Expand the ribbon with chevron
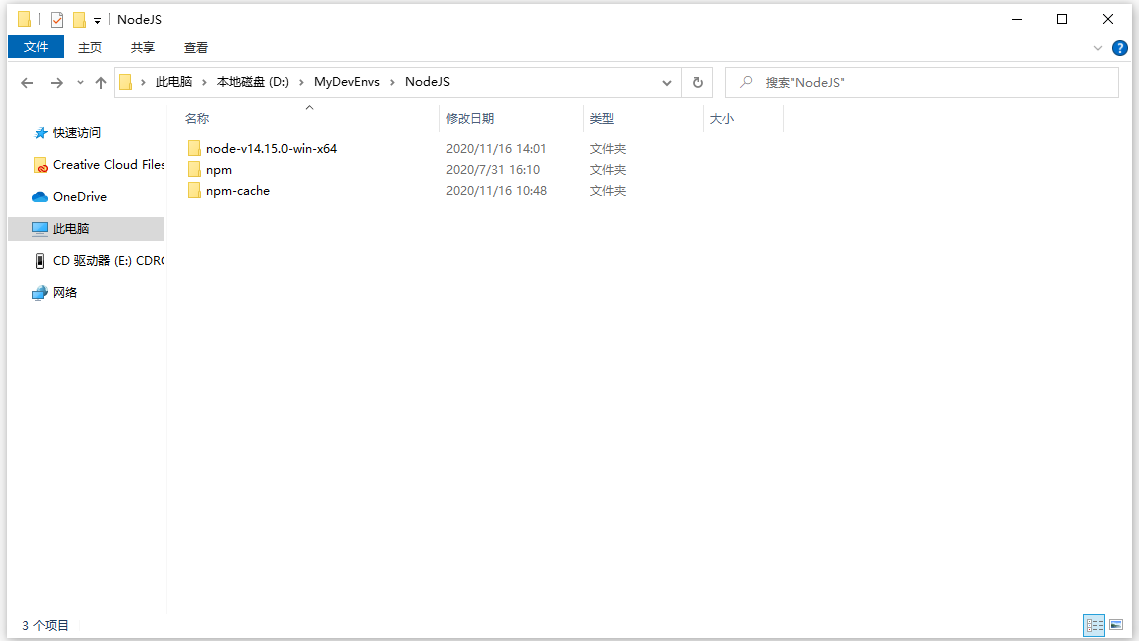The image size is (1139, 641). [1098, 48]
